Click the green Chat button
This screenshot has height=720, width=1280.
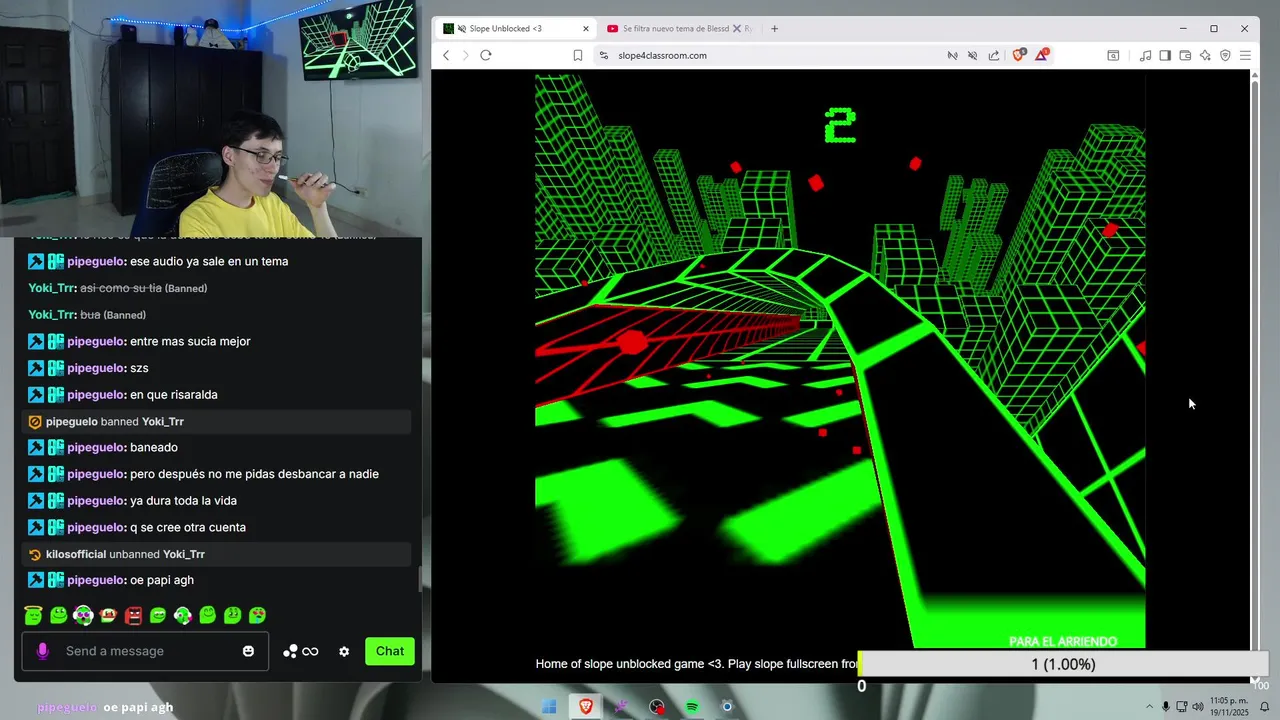pos(390,651)
